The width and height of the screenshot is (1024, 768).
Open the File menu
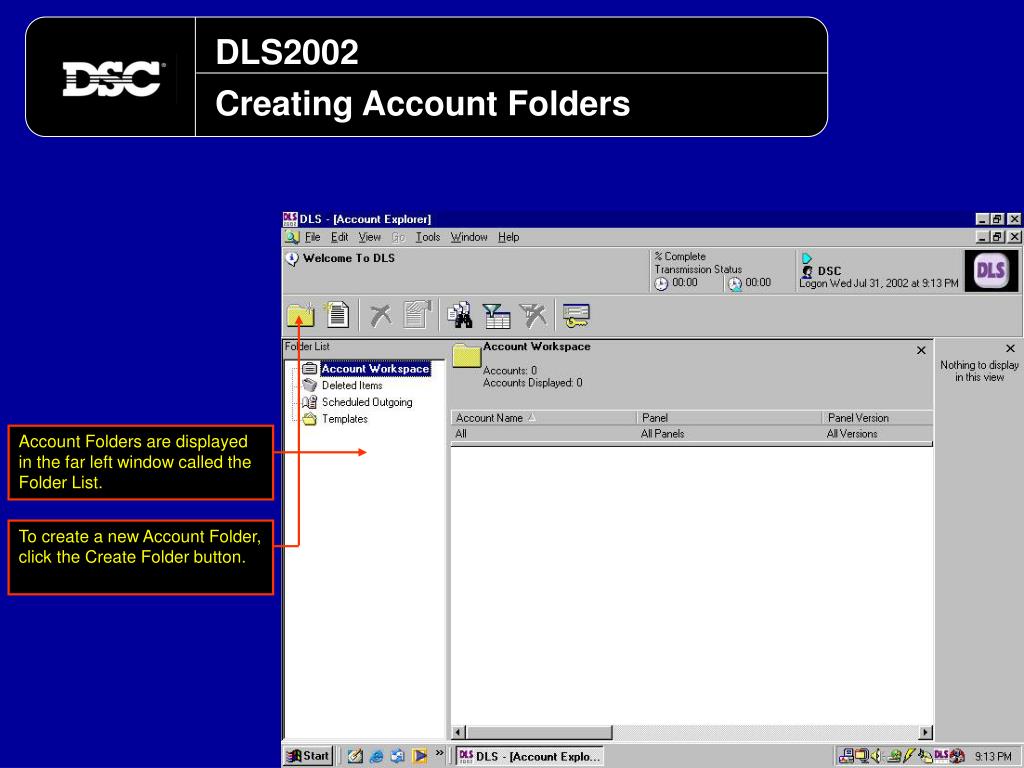pyautogui.click(x=312, y=237)
